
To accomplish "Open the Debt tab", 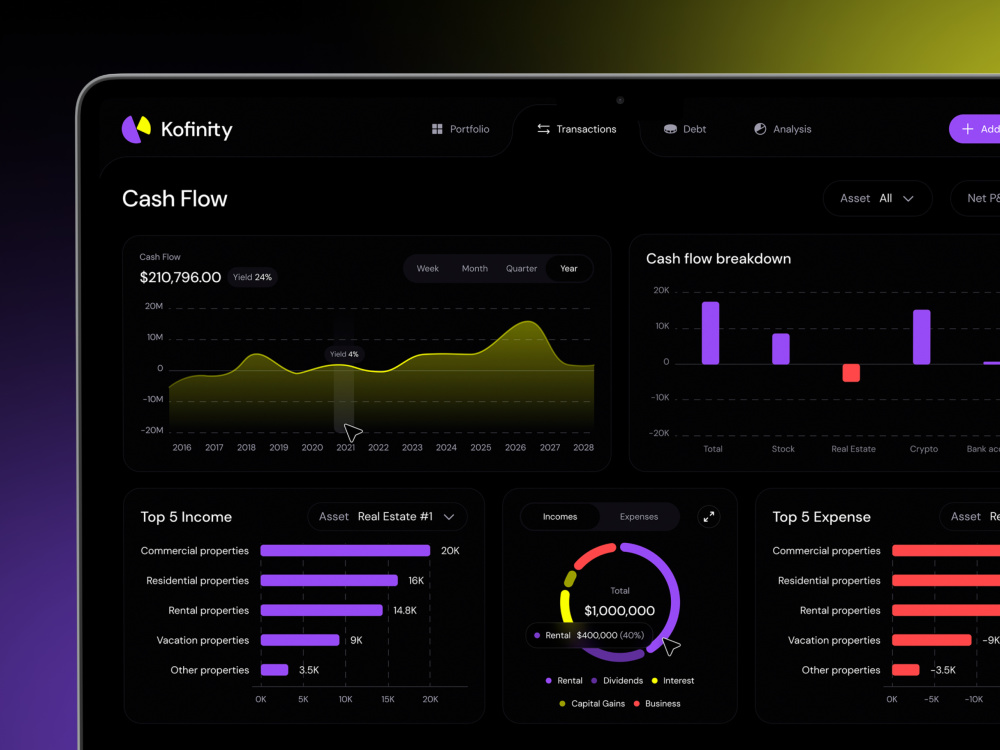I will [x=685, y=129].
